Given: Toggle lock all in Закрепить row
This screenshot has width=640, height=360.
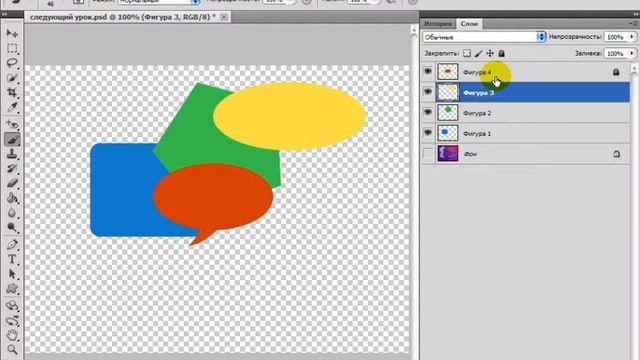Looking at the screenshot, I should click(502, 53).
